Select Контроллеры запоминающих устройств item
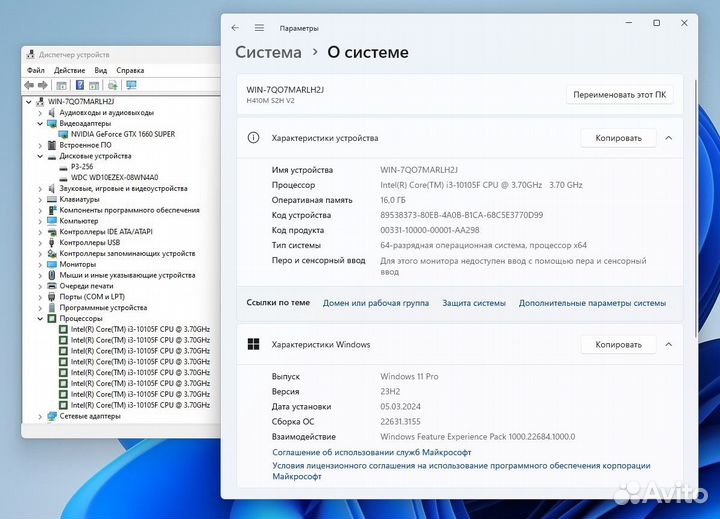 click(x=127, y=254)
